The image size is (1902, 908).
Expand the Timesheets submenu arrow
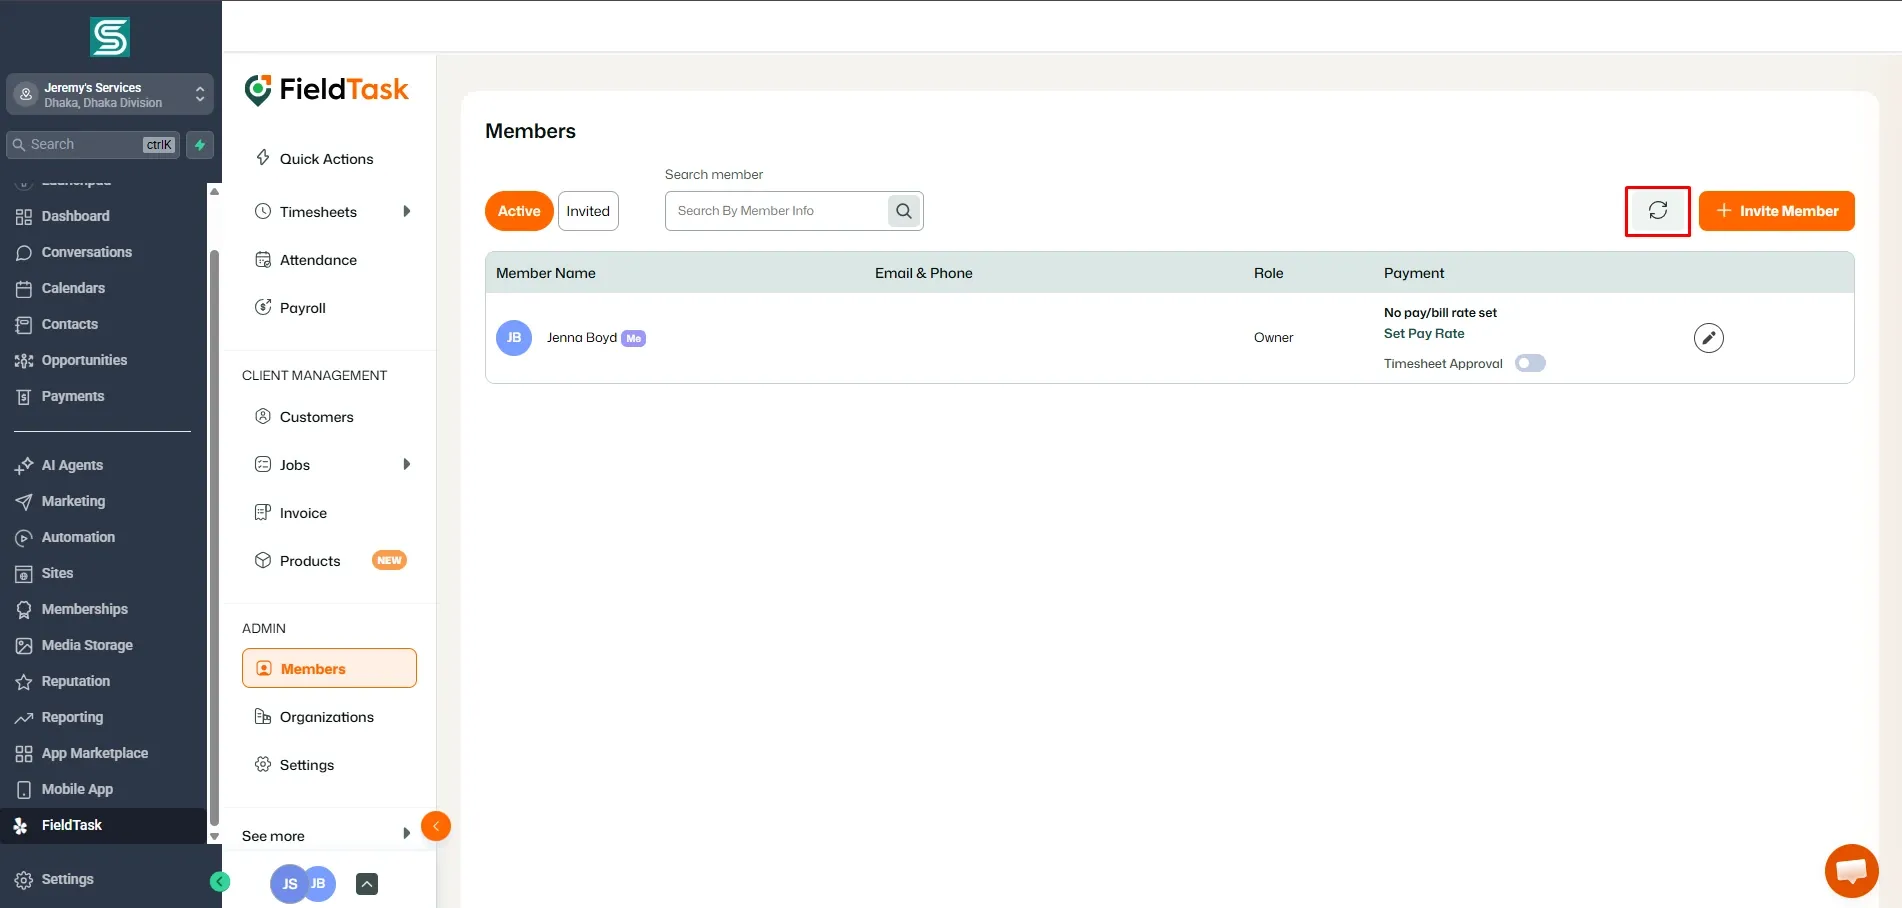[x=406, y=212]
